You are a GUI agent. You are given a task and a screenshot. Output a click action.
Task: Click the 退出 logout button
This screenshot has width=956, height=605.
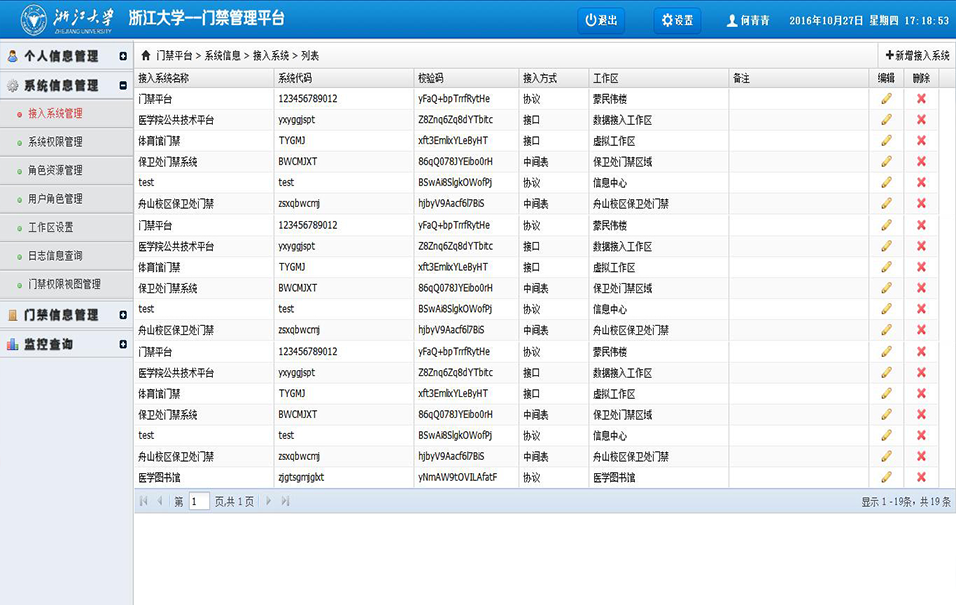pyautogui.click(x=601, y=20)
